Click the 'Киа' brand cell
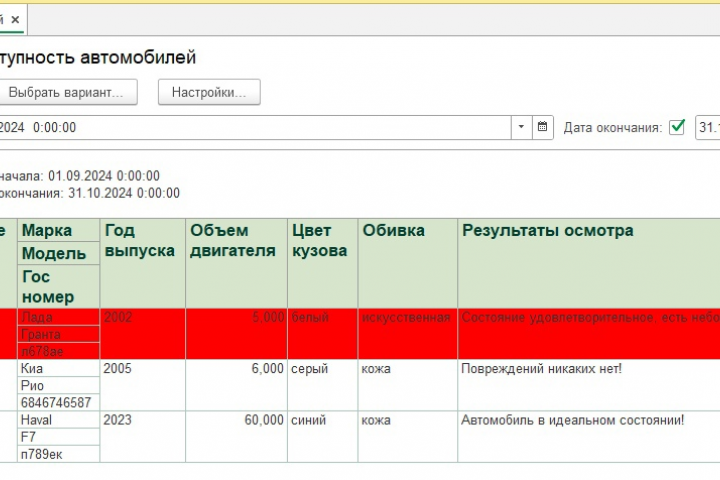The image size is (720, 480). pos(58,368)
